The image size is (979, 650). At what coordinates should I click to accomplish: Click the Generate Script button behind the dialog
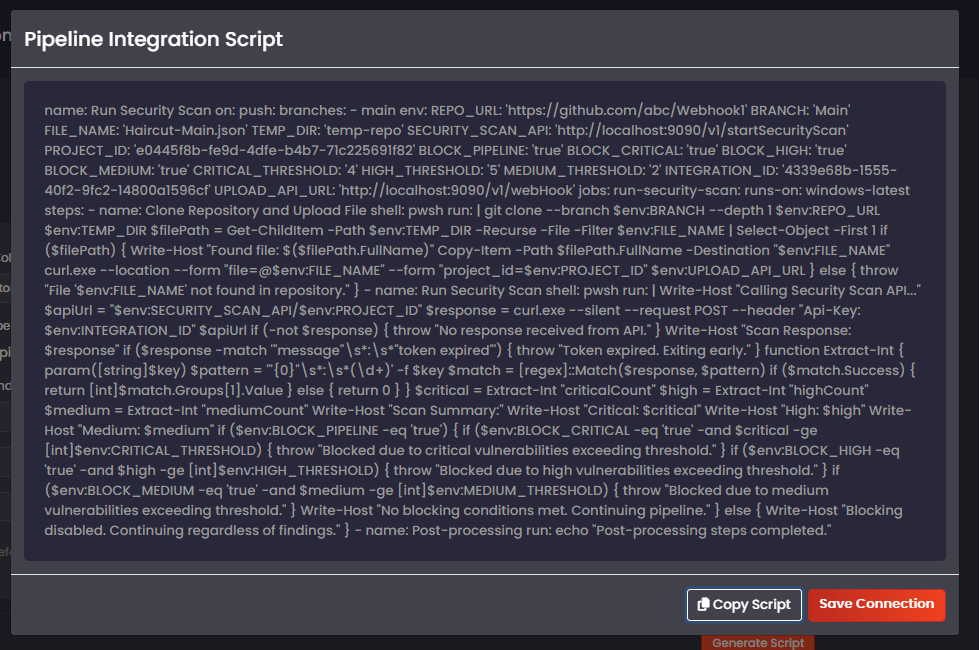click(x=757, y=643)
